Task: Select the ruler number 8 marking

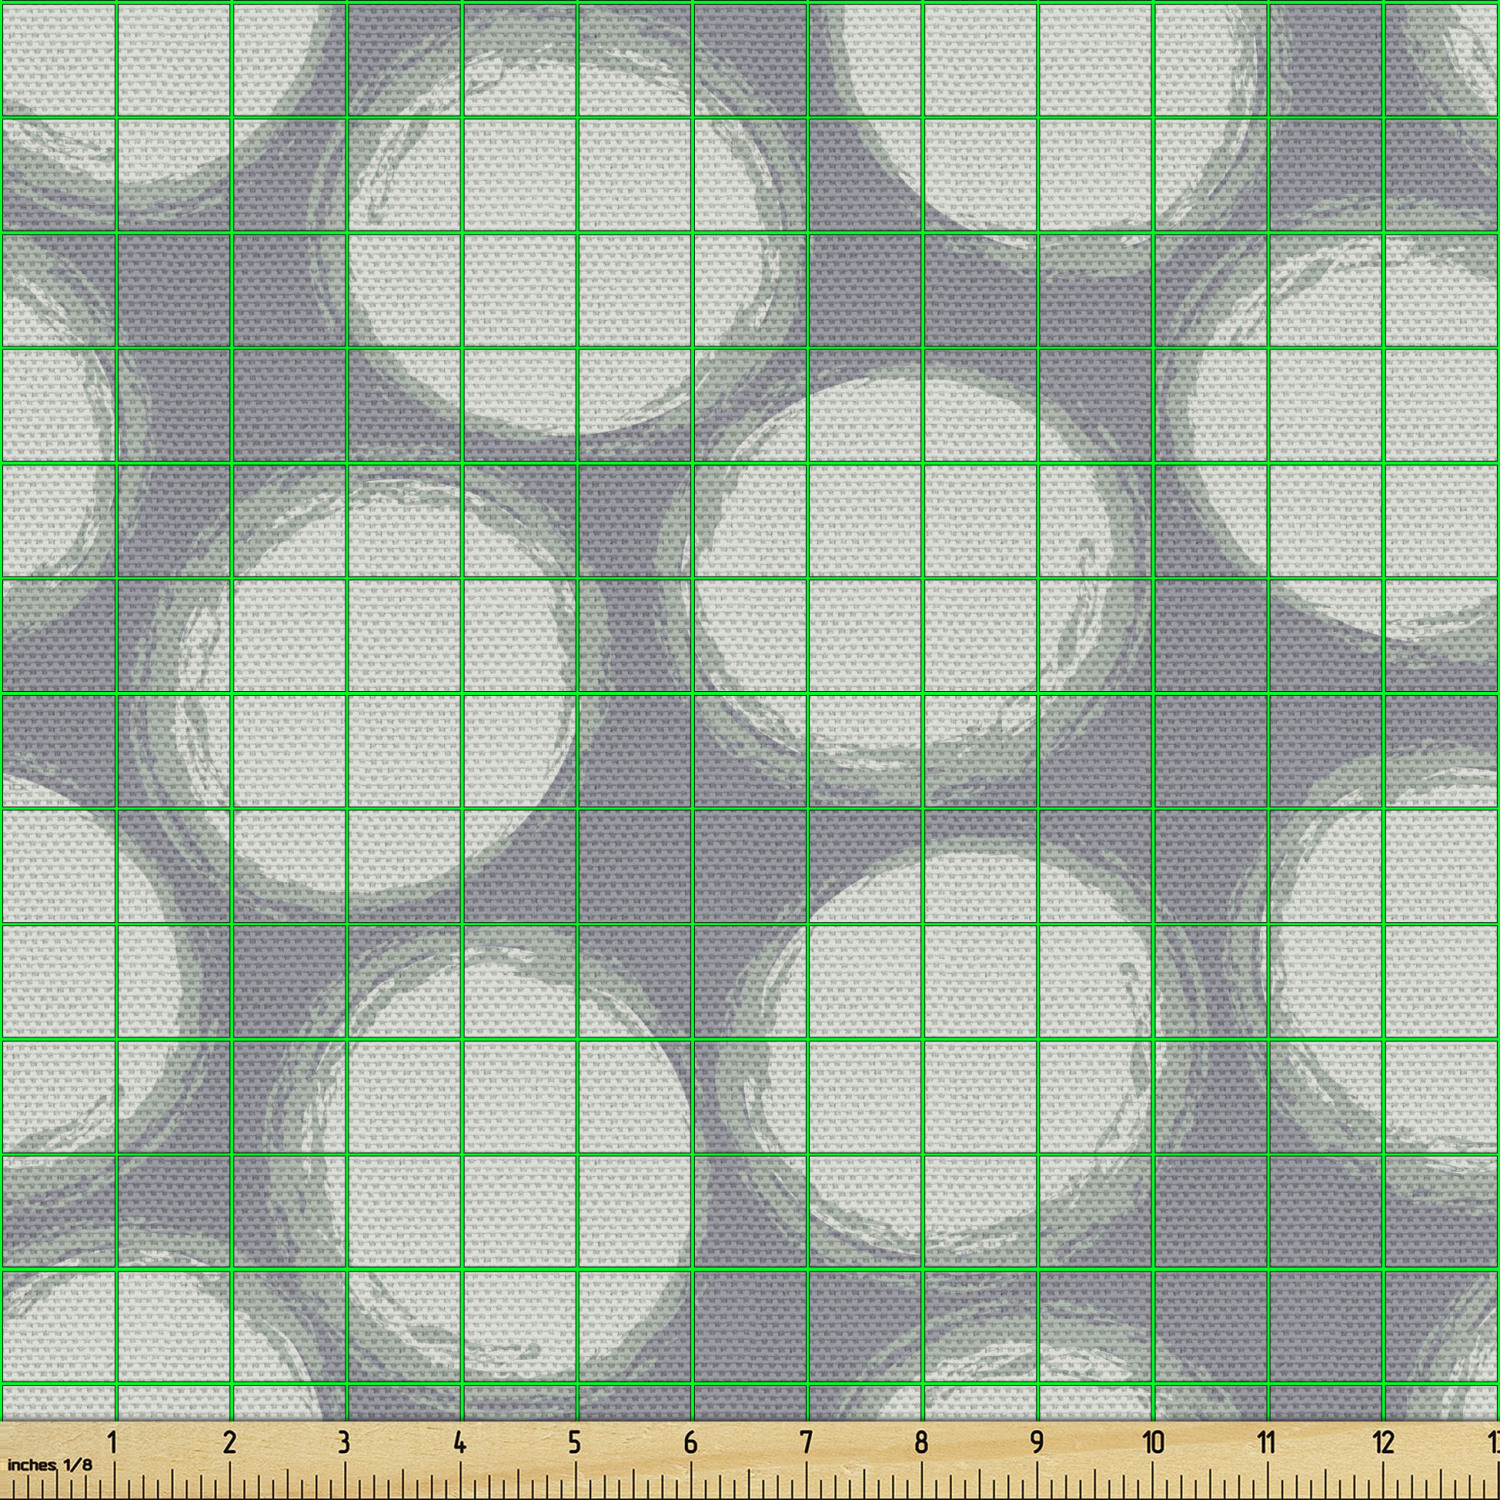Action: pos(921,1443)
